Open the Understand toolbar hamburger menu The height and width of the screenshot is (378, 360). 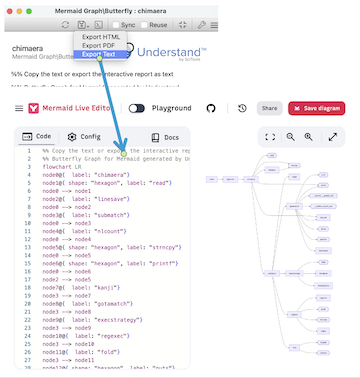[x=214, y=25]
